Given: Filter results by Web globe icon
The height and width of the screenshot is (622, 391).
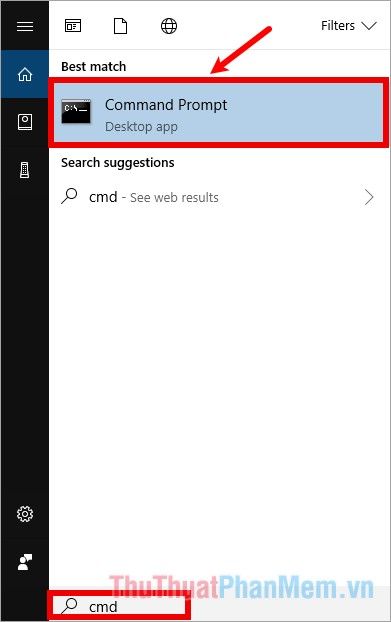Looking at the screenshot, I should [169, 26].
